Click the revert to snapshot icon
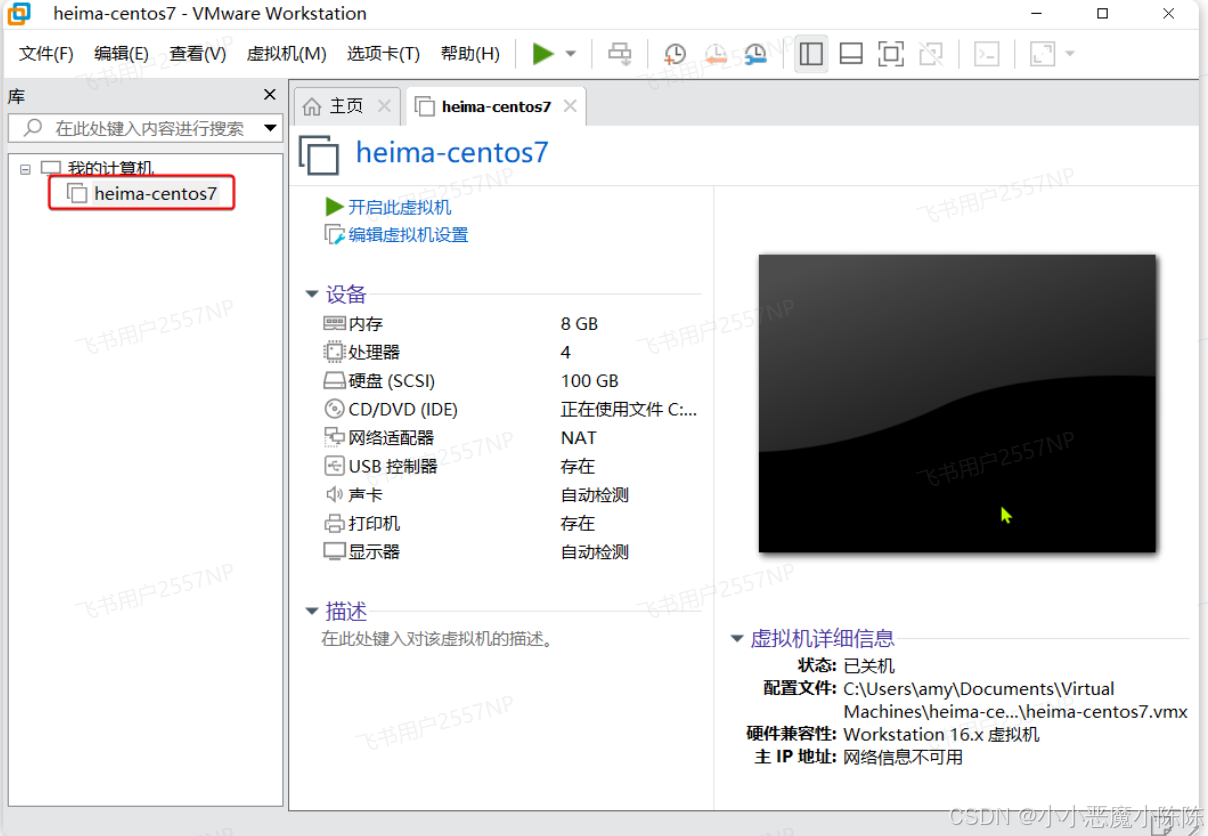This screenshot has height=836, width=1208. (x=715, y=54)
